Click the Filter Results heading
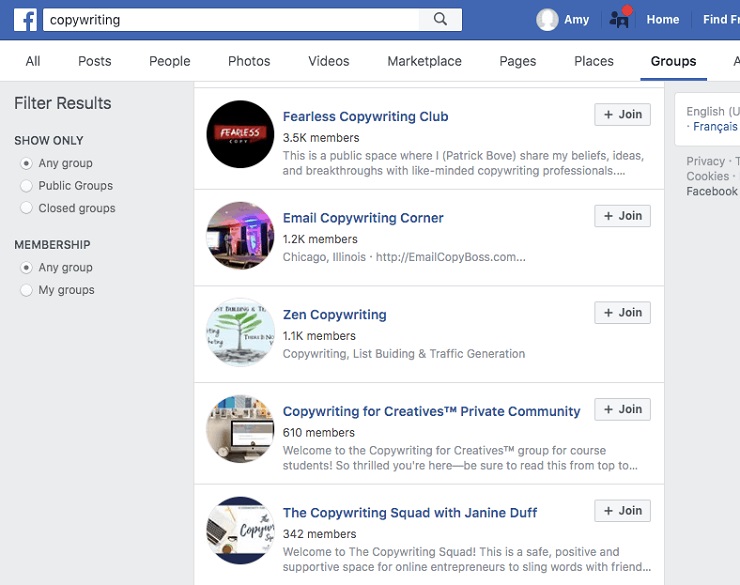 [63, 103]
